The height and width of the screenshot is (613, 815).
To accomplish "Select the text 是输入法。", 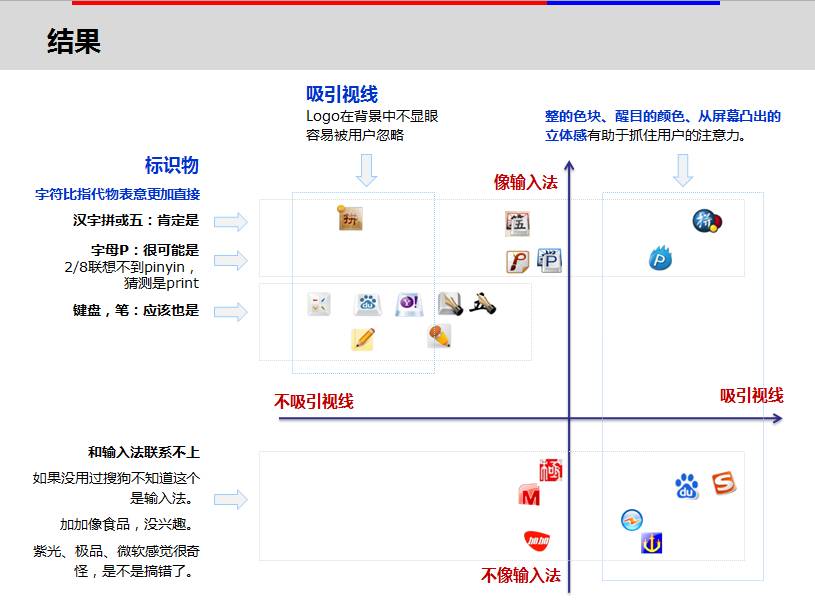I will point(162,498).
